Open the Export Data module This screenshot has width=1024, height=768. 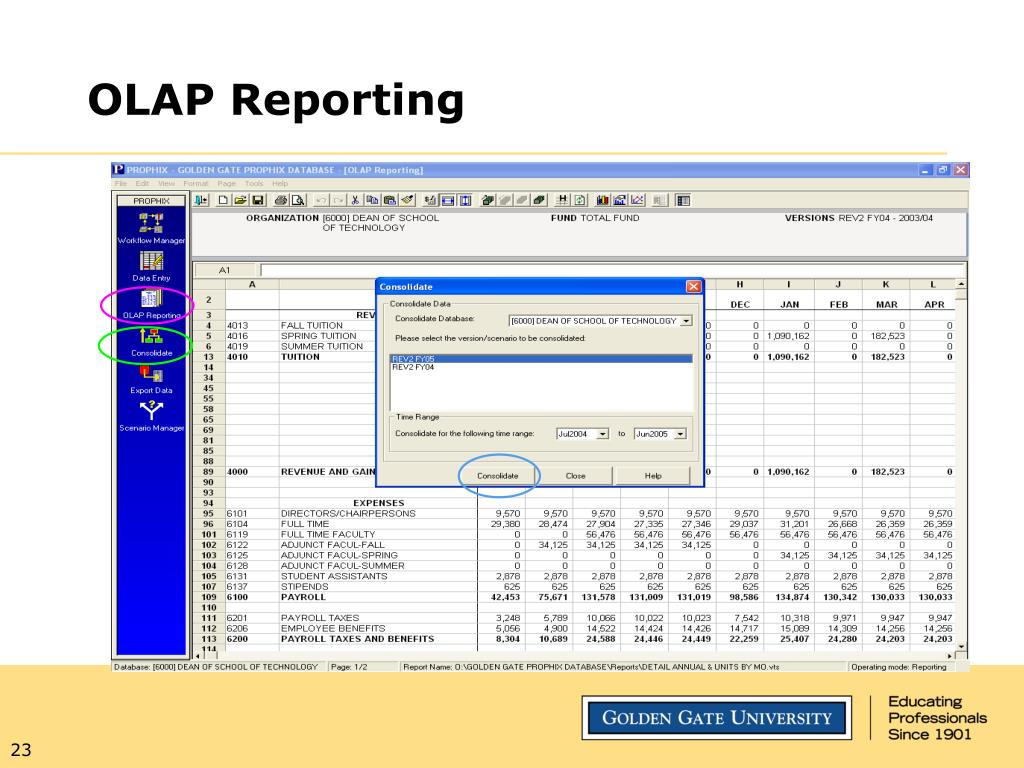[152, 379]
